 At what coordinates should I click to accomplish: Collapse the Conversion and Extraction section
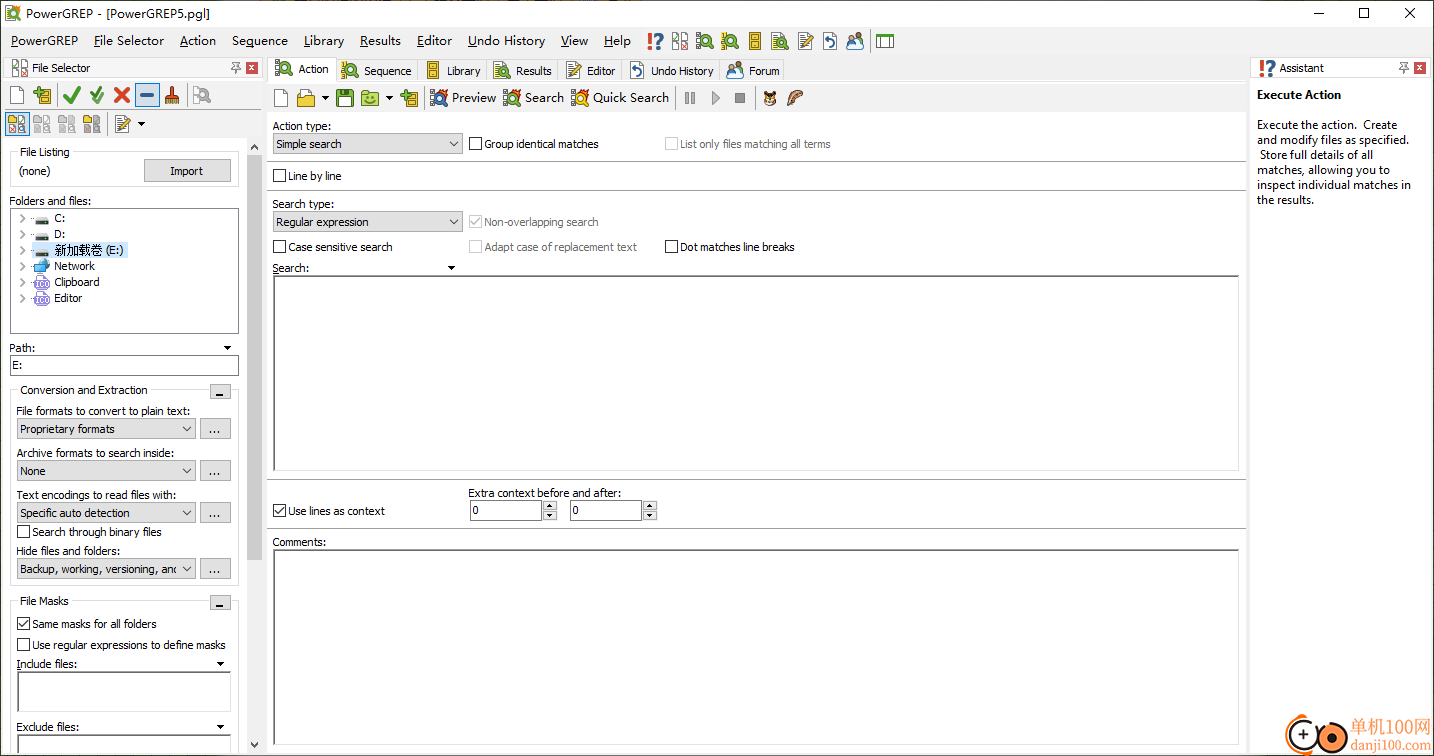click(220, 392)
